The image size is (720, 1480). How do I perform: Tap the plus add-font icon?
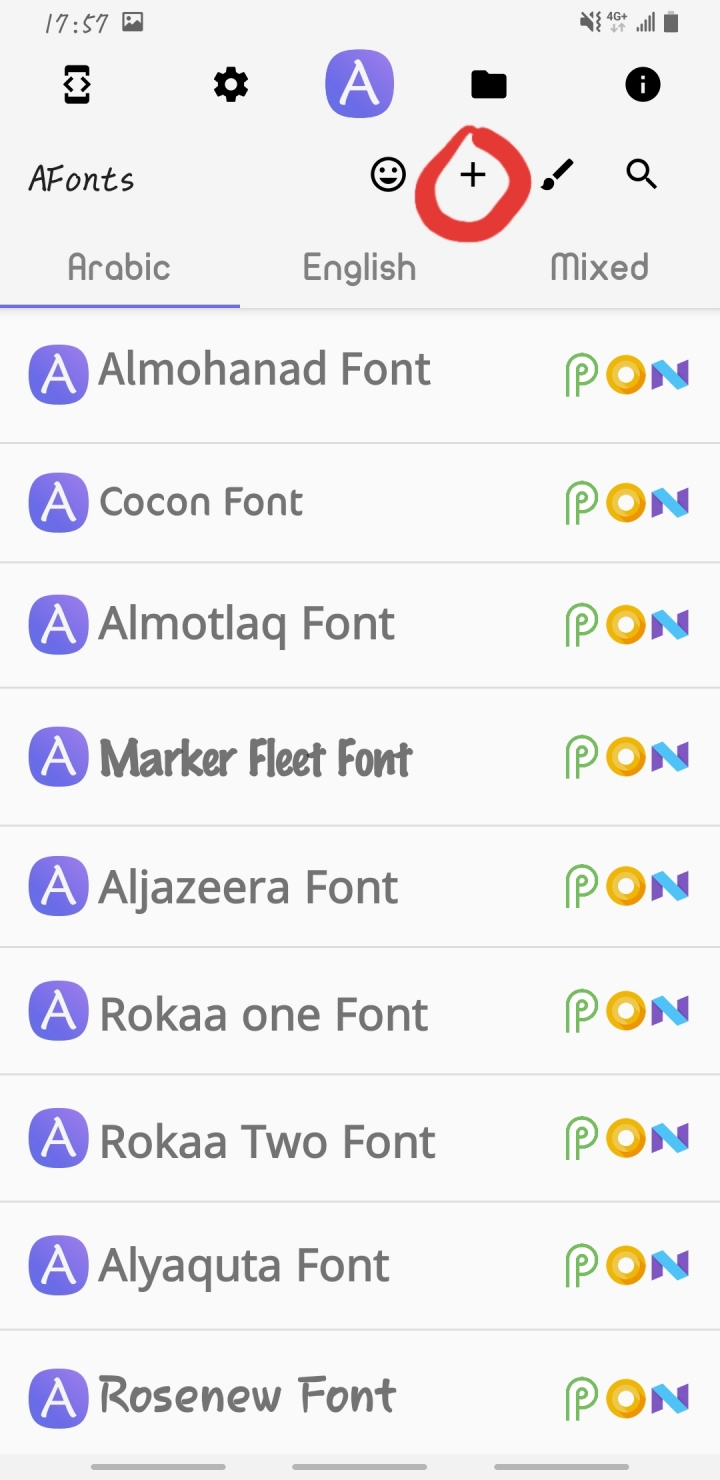click(472, 175)
